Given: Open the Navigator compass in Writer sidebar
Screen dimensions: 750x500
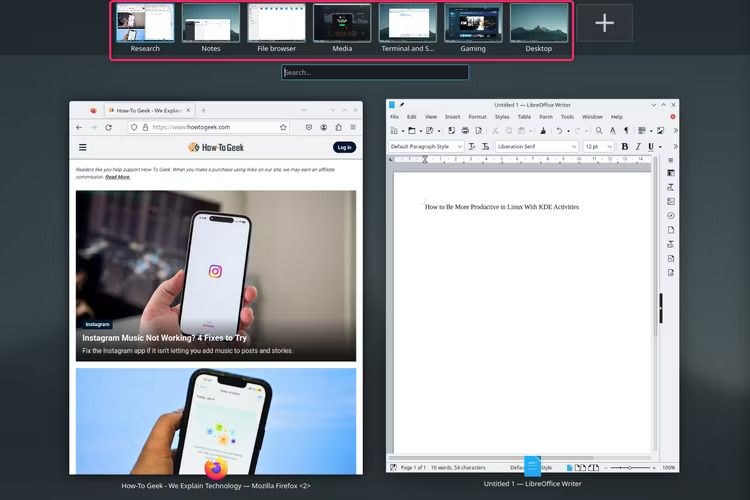Looking at the screenshot, I should tap(671, 216).
